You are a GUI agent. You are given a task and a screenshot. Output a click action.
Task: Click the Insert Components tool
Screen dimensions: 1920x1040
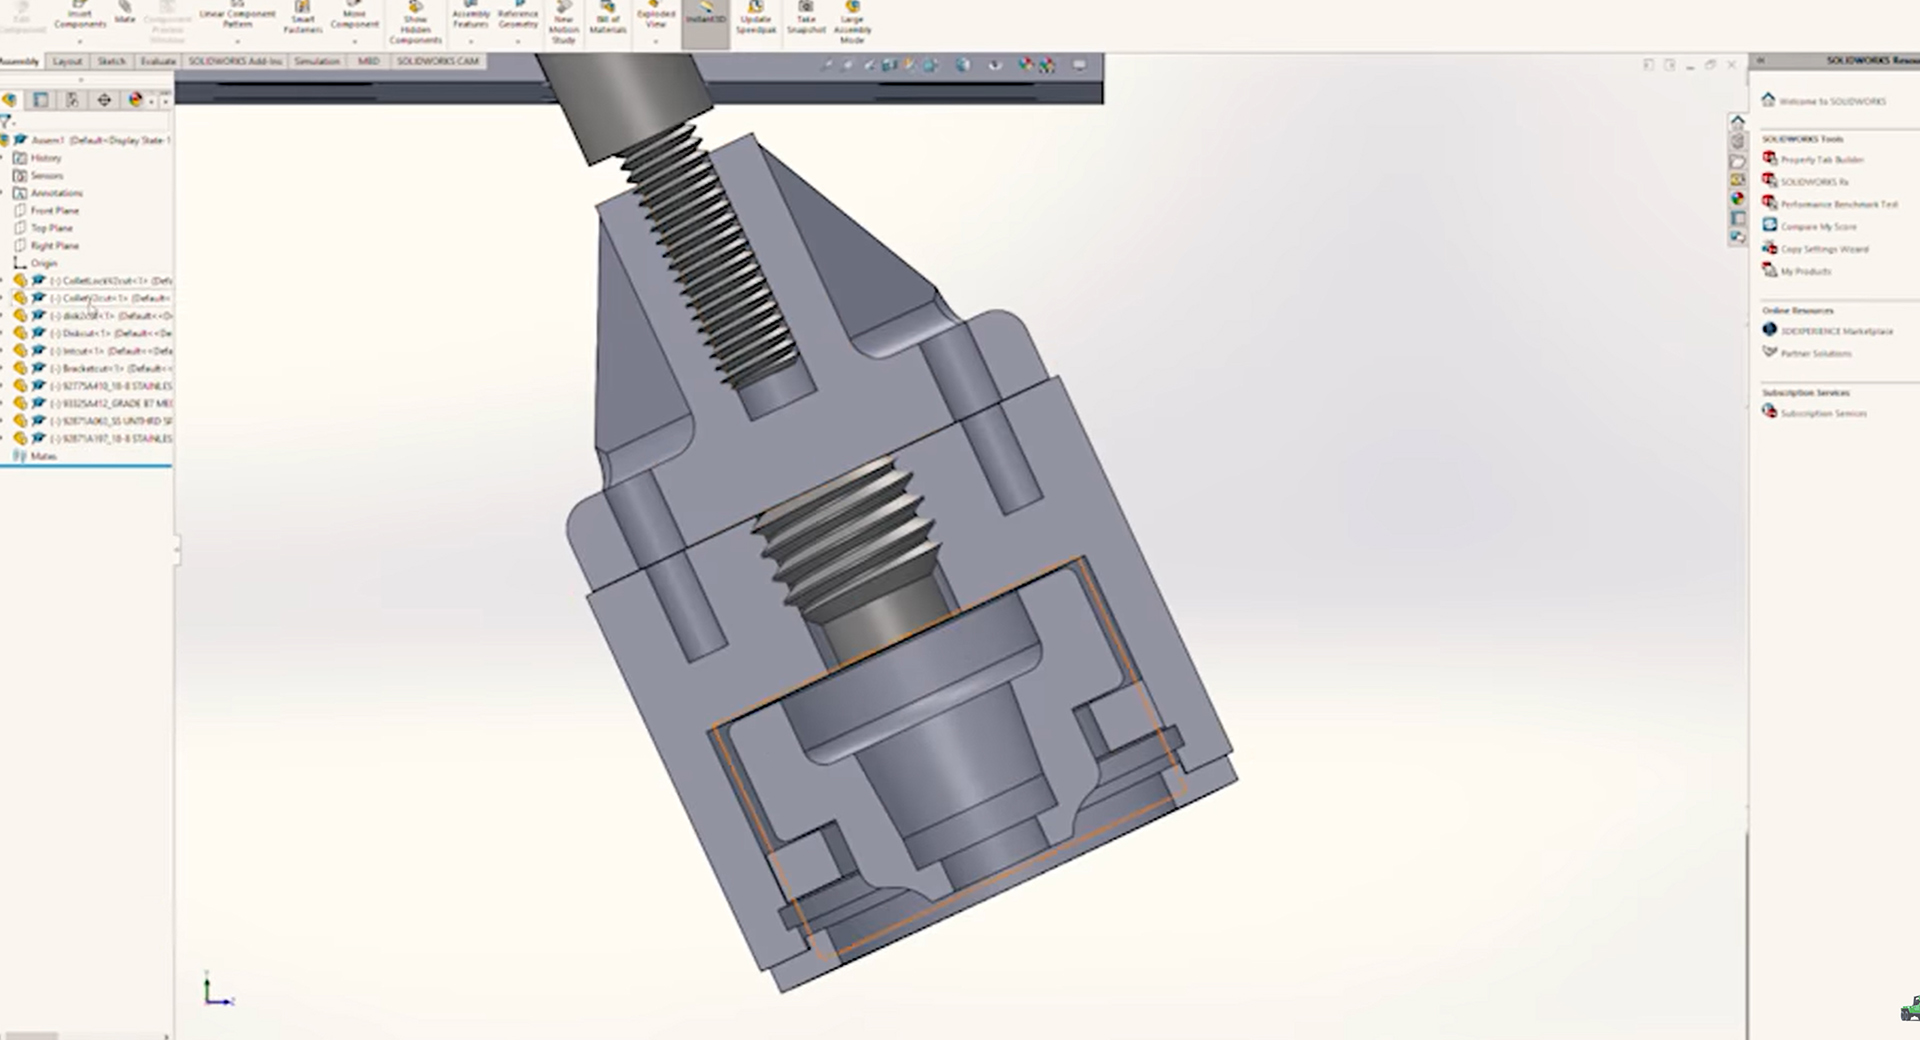coord(80,16)
